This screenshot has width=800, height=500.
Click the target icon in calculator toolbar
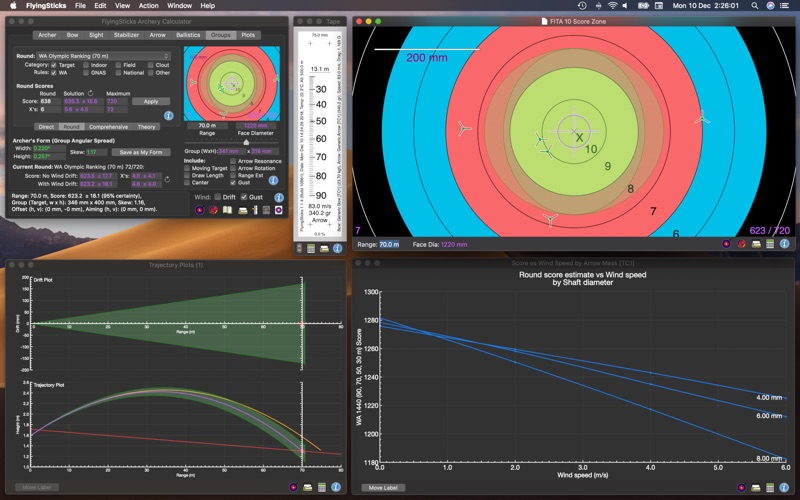(x=199, y=210)
